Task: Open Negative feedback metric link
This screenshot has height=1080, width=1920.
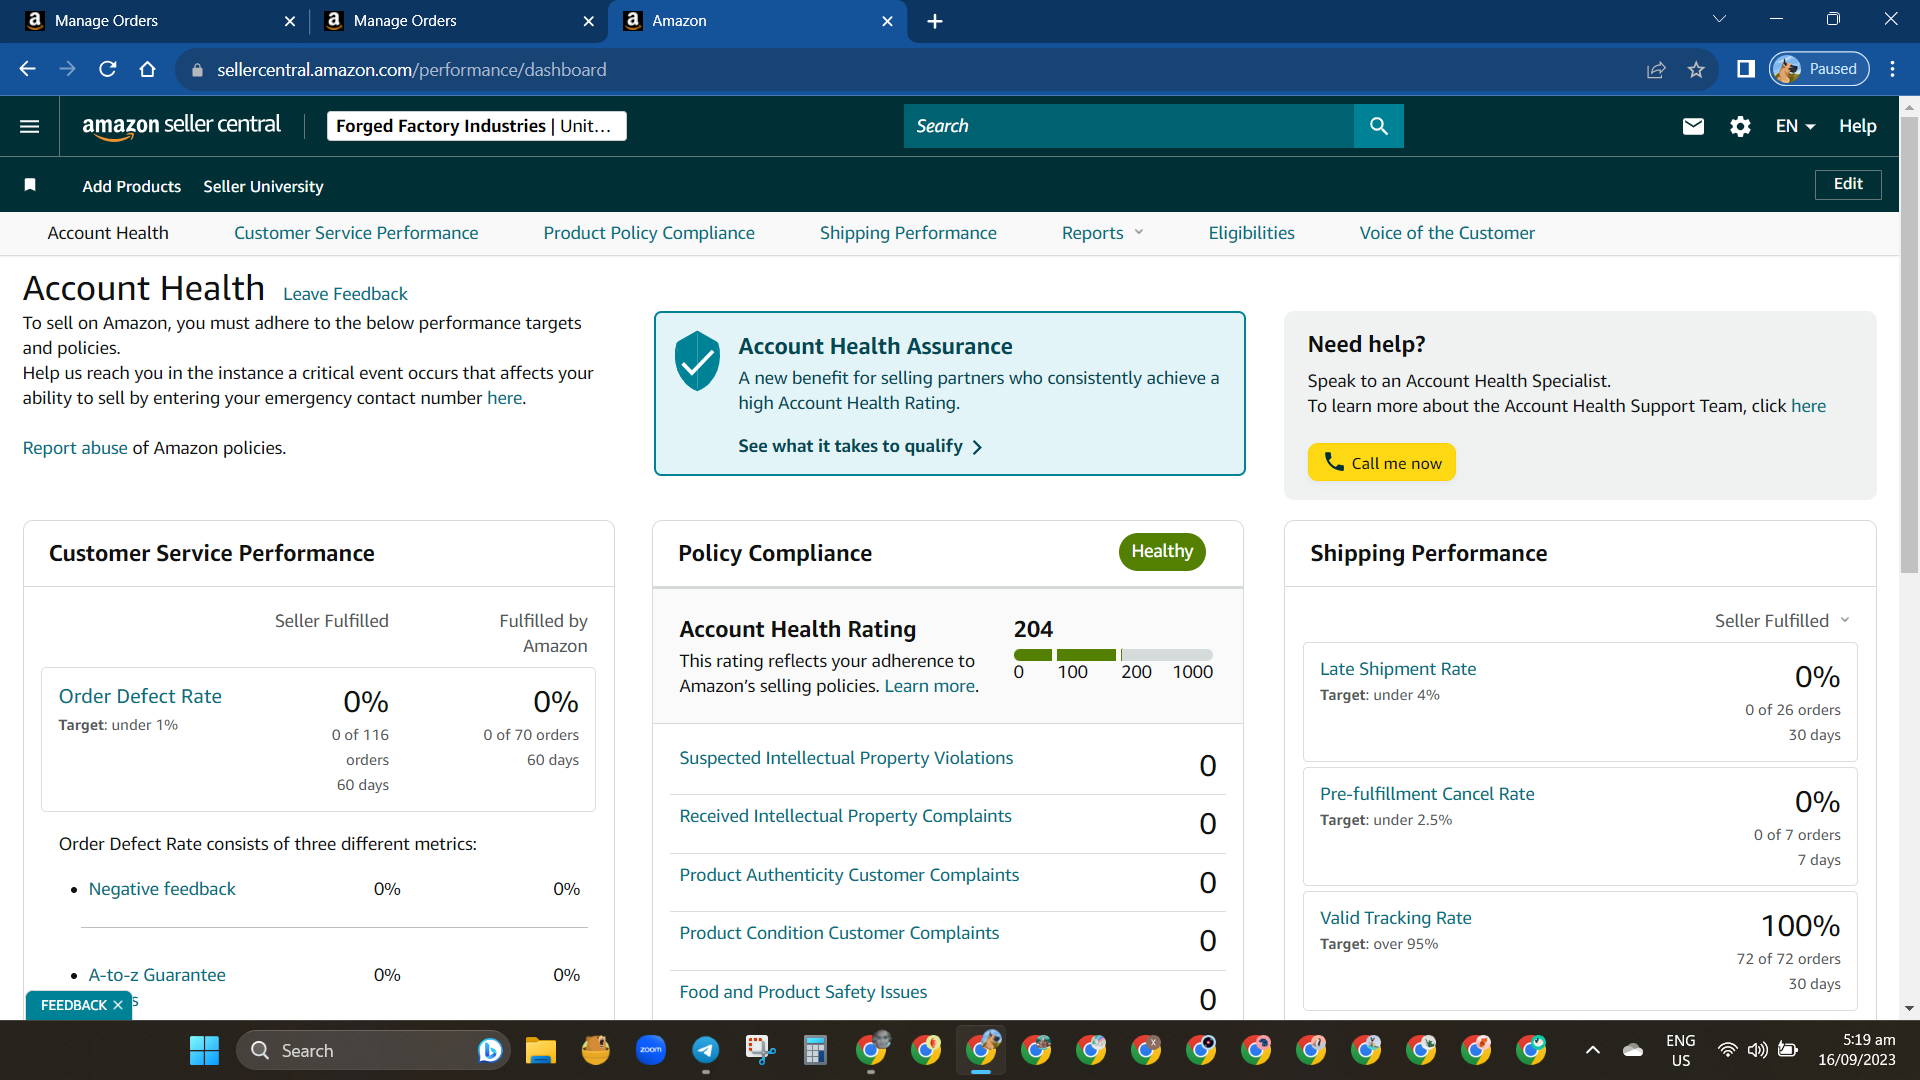Action: point(162,889)
